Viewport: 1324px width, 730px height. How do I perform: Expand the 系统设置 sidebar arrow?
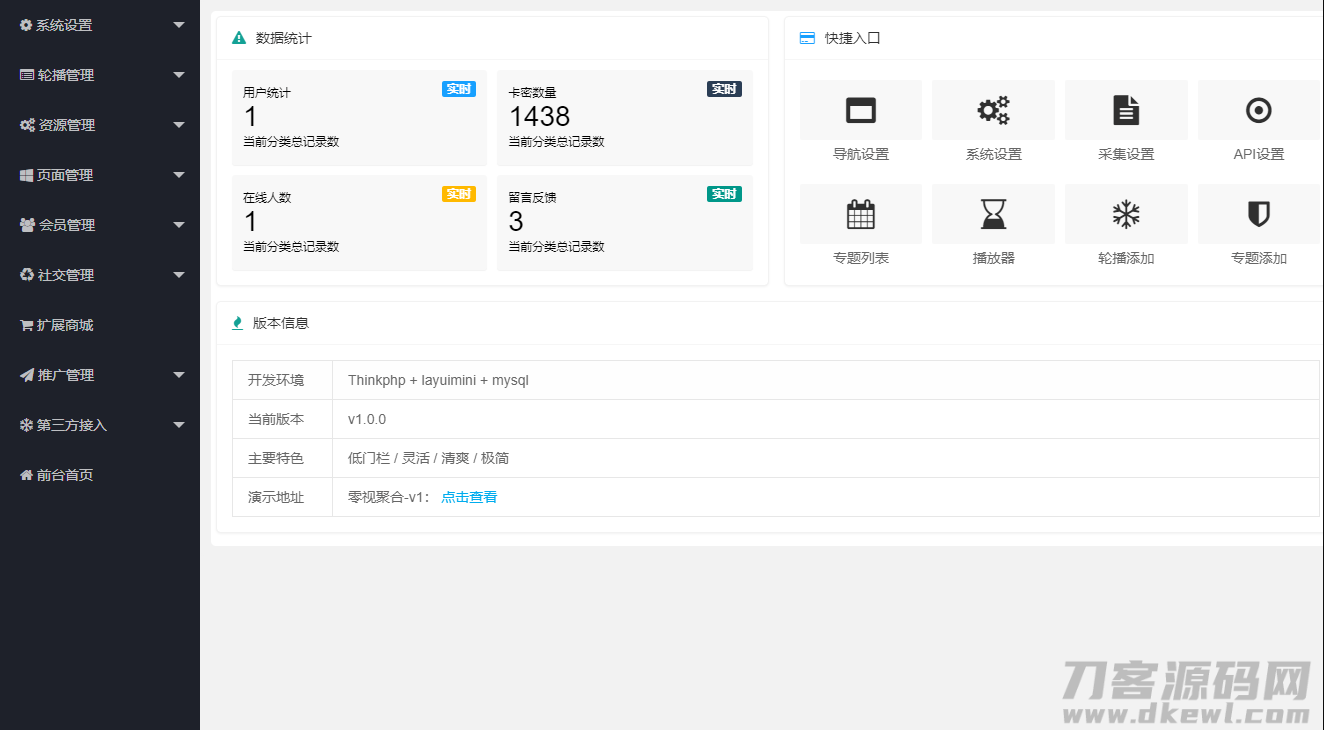pyautogui.click(x=179, y=25)
